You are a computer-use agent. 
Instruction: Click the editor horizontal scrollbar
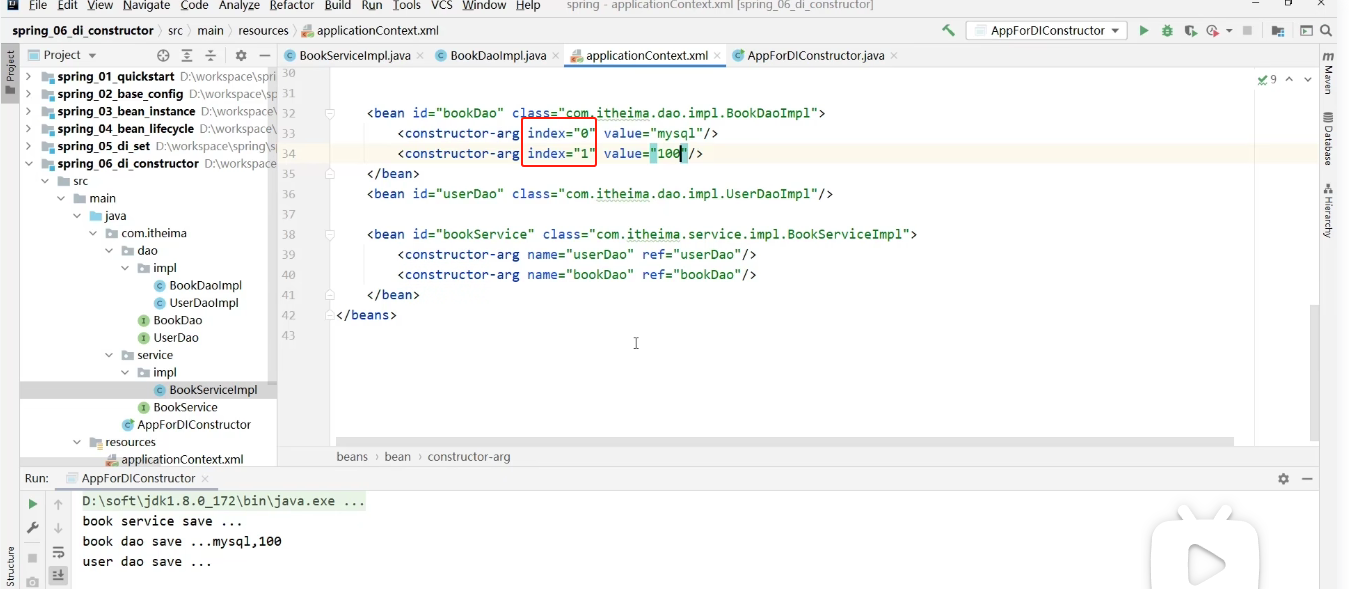pos(785,441)
